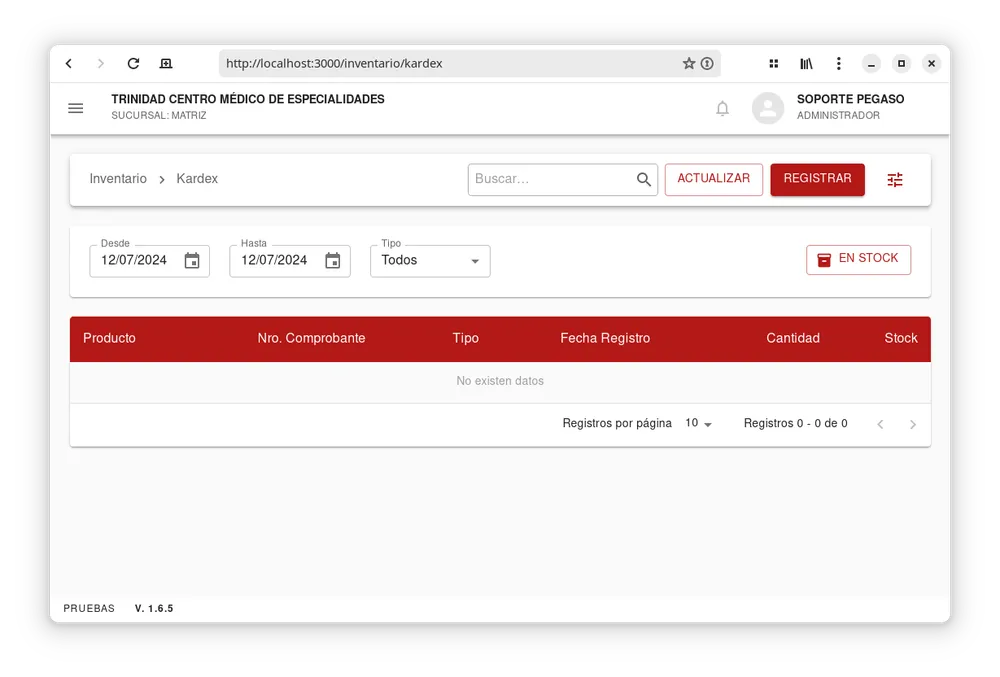This screenshot has width=1000, height=677.
Task: Change records per page dropdown 10
Action: pyautogui.click(x=698, y=423)
